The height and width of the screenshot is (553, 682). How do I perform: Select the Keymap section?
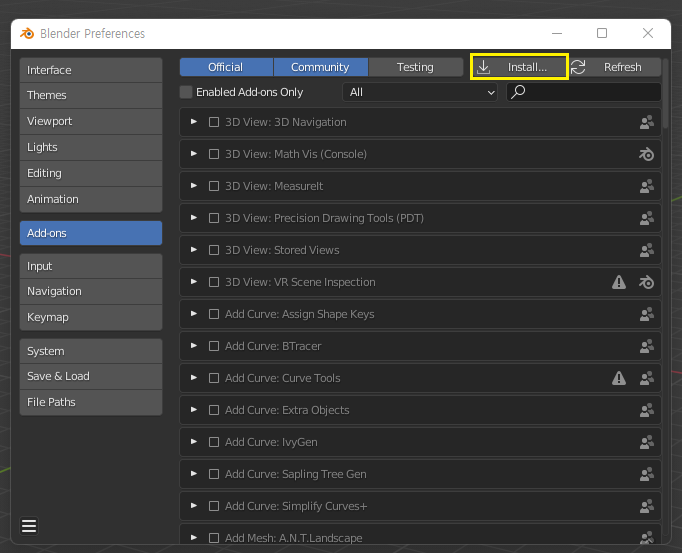click(91, 317)
